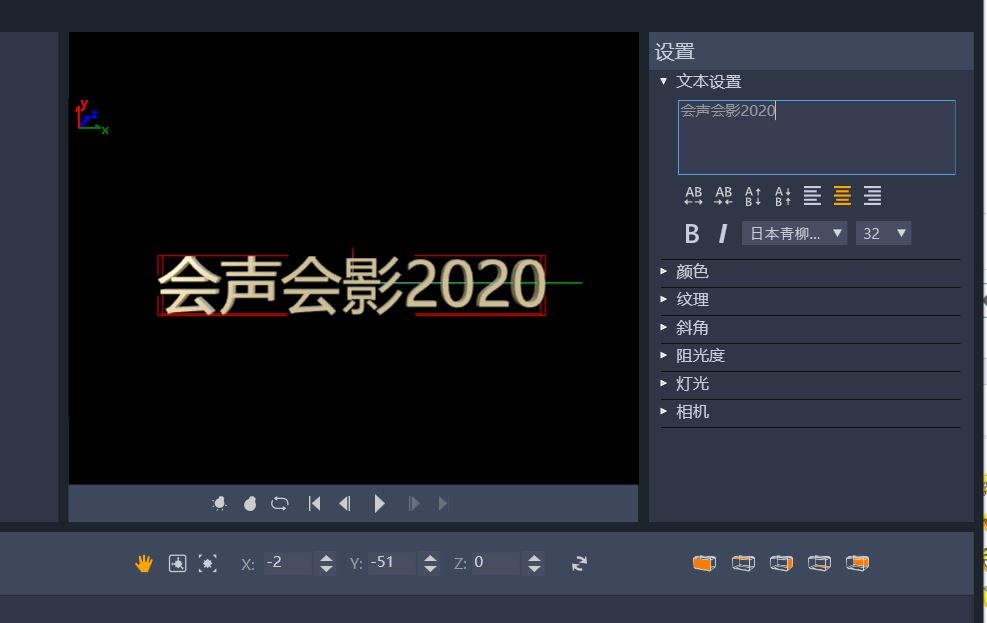Select the resize tool with corner brackets

(208, 563)
